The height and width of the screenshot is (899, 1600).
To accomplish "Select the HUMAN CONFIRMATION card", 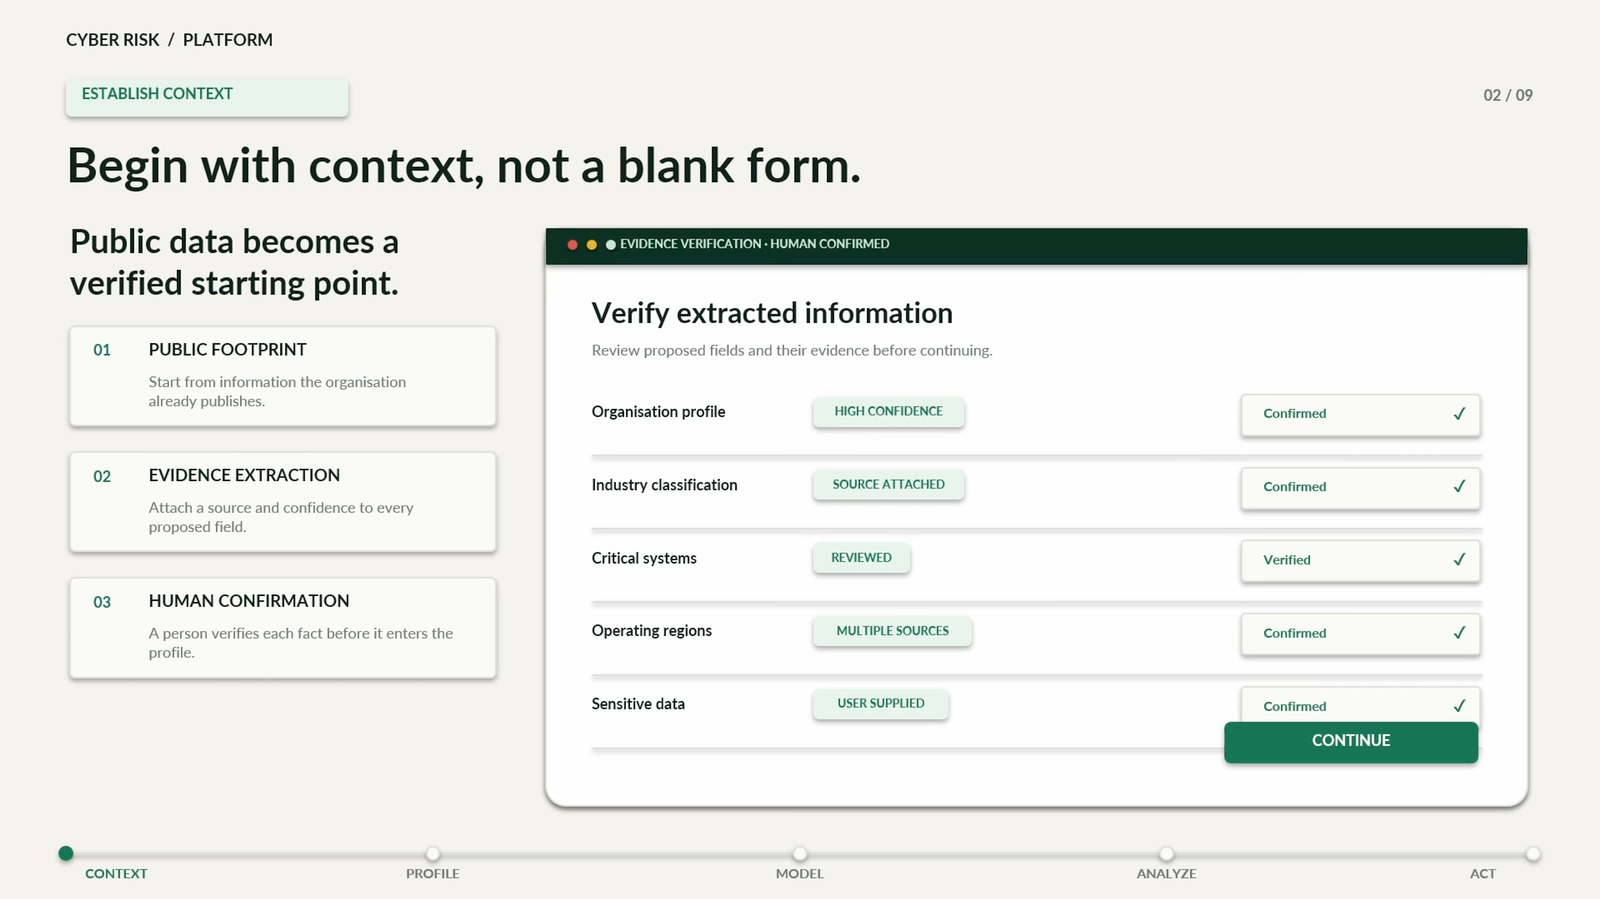I will point(283,628).
